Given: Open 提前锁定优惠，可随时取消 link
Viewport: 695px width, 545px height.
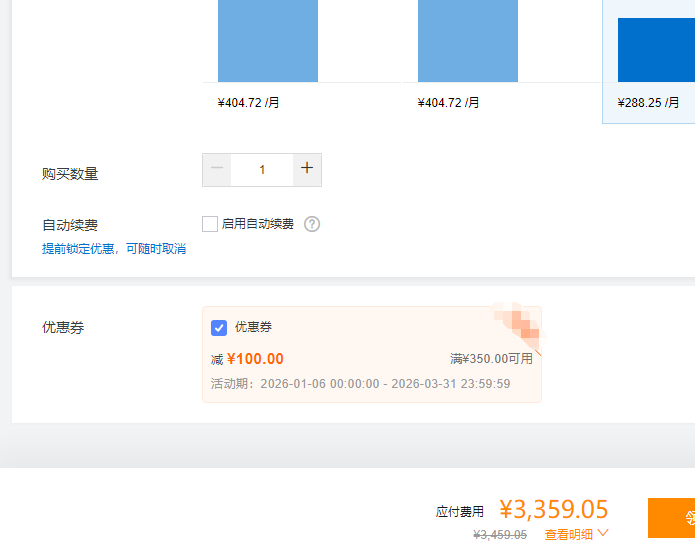Looking at the screenshot, I should pyautogui.click(x=114, y=248).
